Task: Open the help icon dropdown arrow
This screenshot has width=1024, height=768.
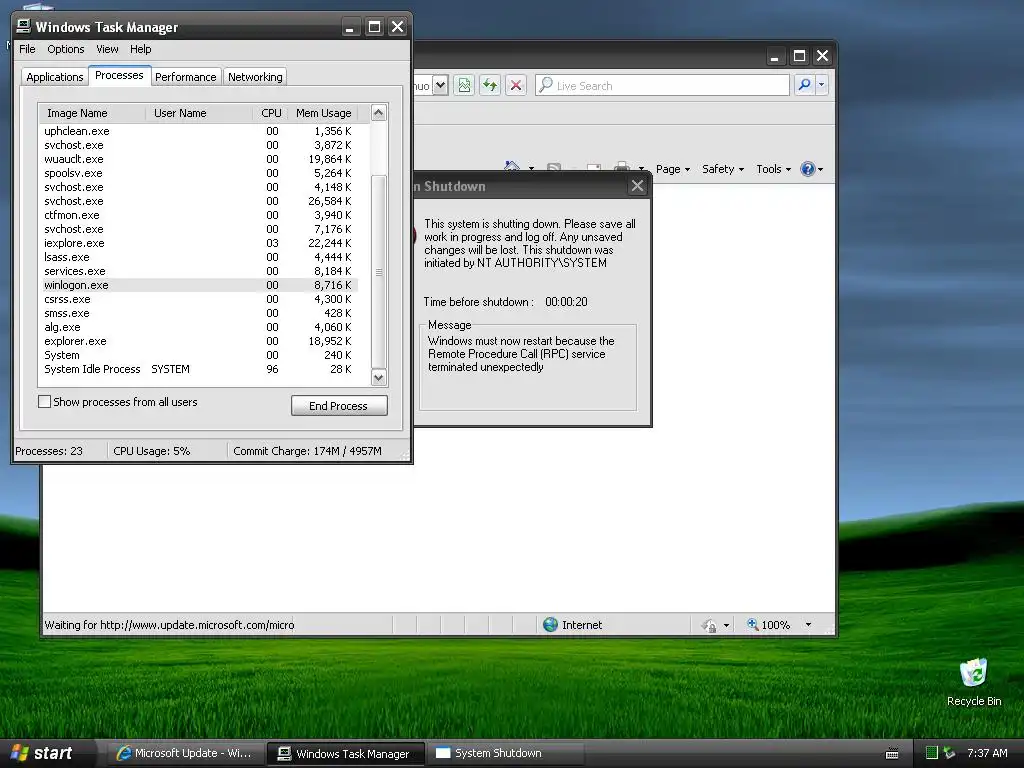Action: click(x=821, y=170)
